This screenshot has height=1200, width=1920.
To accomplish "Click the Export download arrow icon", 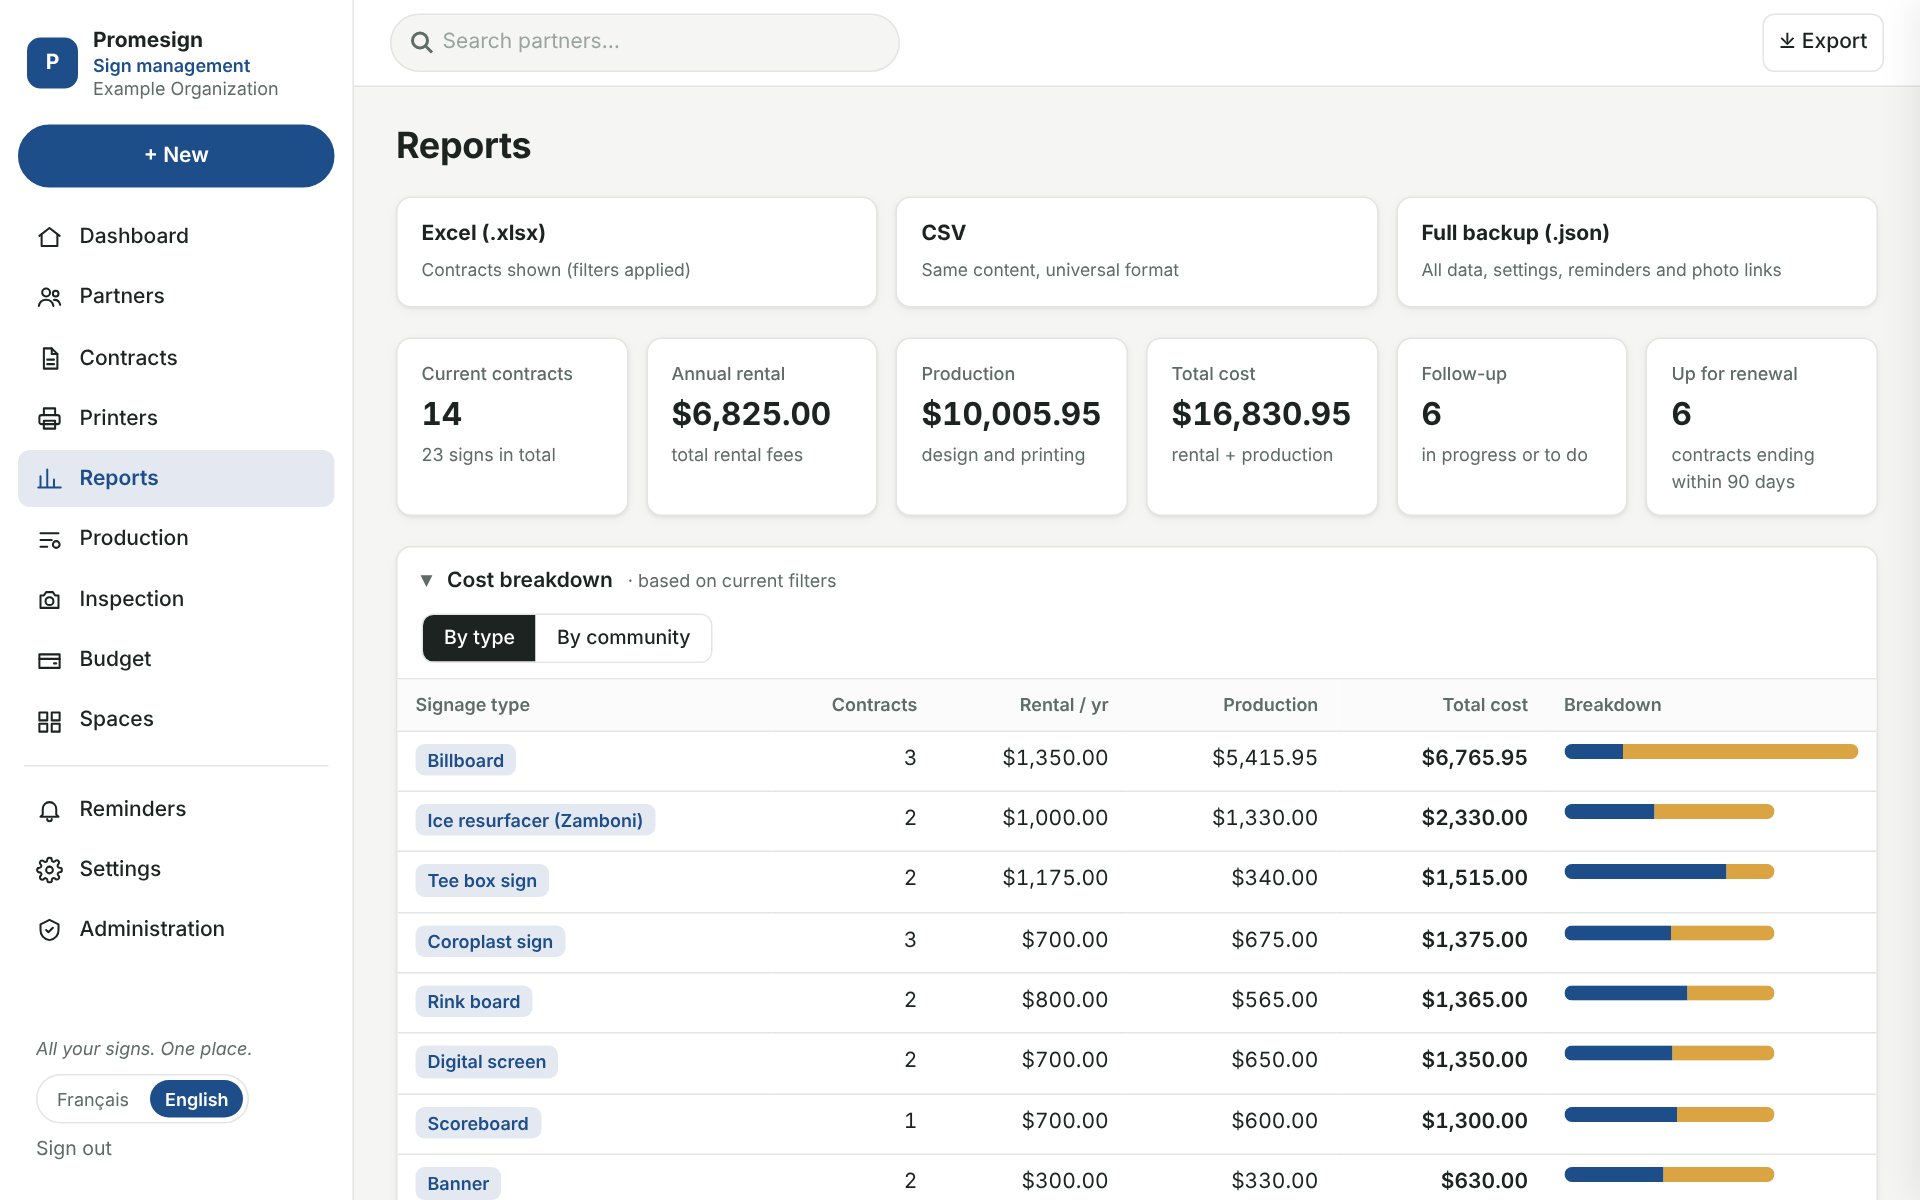I will (1787, 41).
